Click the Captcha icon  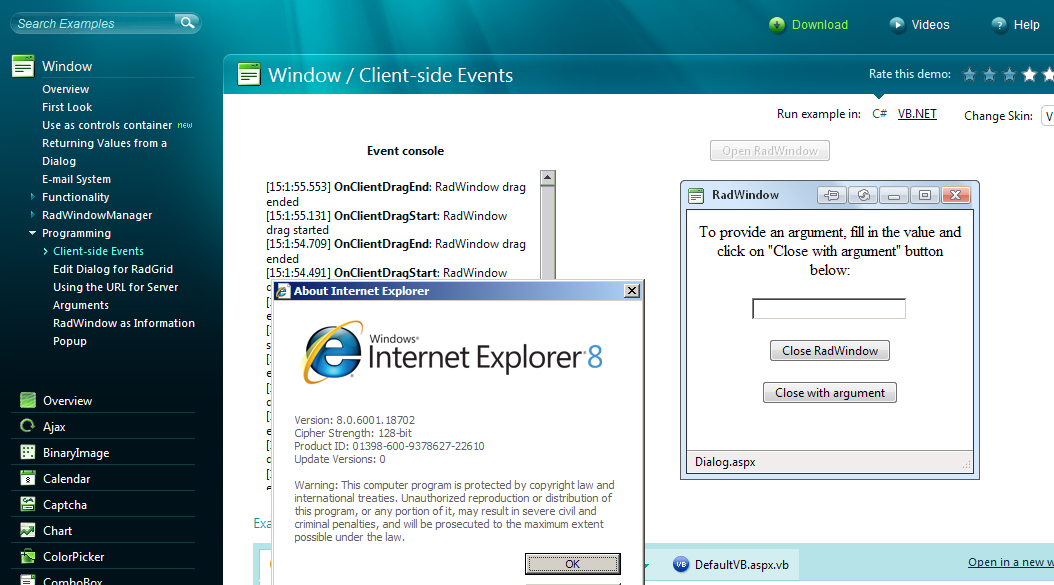[28, 504]
